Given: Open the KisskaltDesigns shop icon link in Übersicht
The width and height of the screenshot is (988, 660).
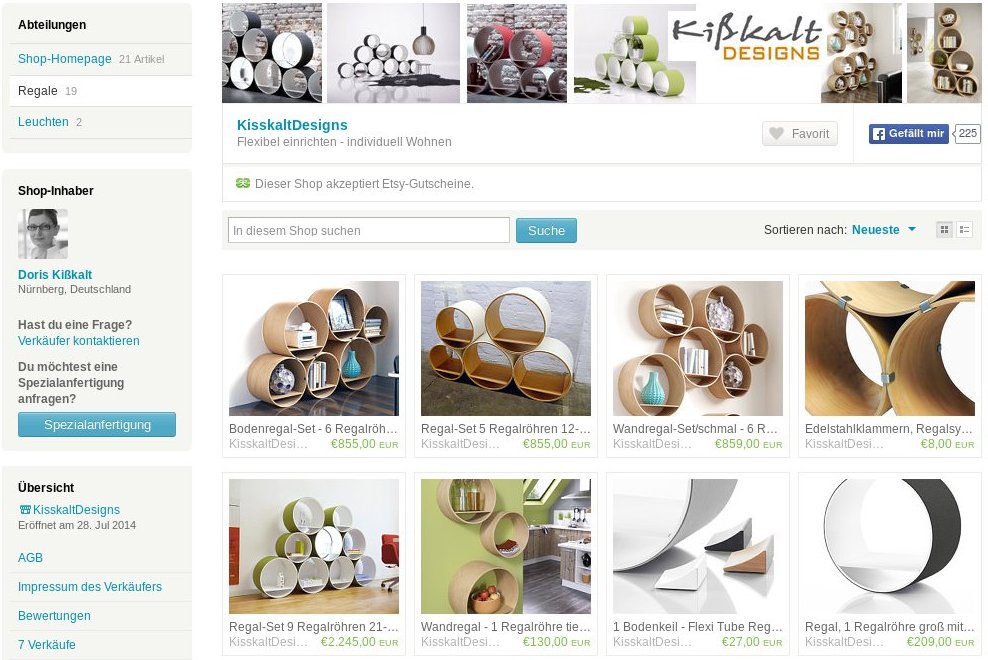Looking at the screenshot, I should (x=69, y=509).
